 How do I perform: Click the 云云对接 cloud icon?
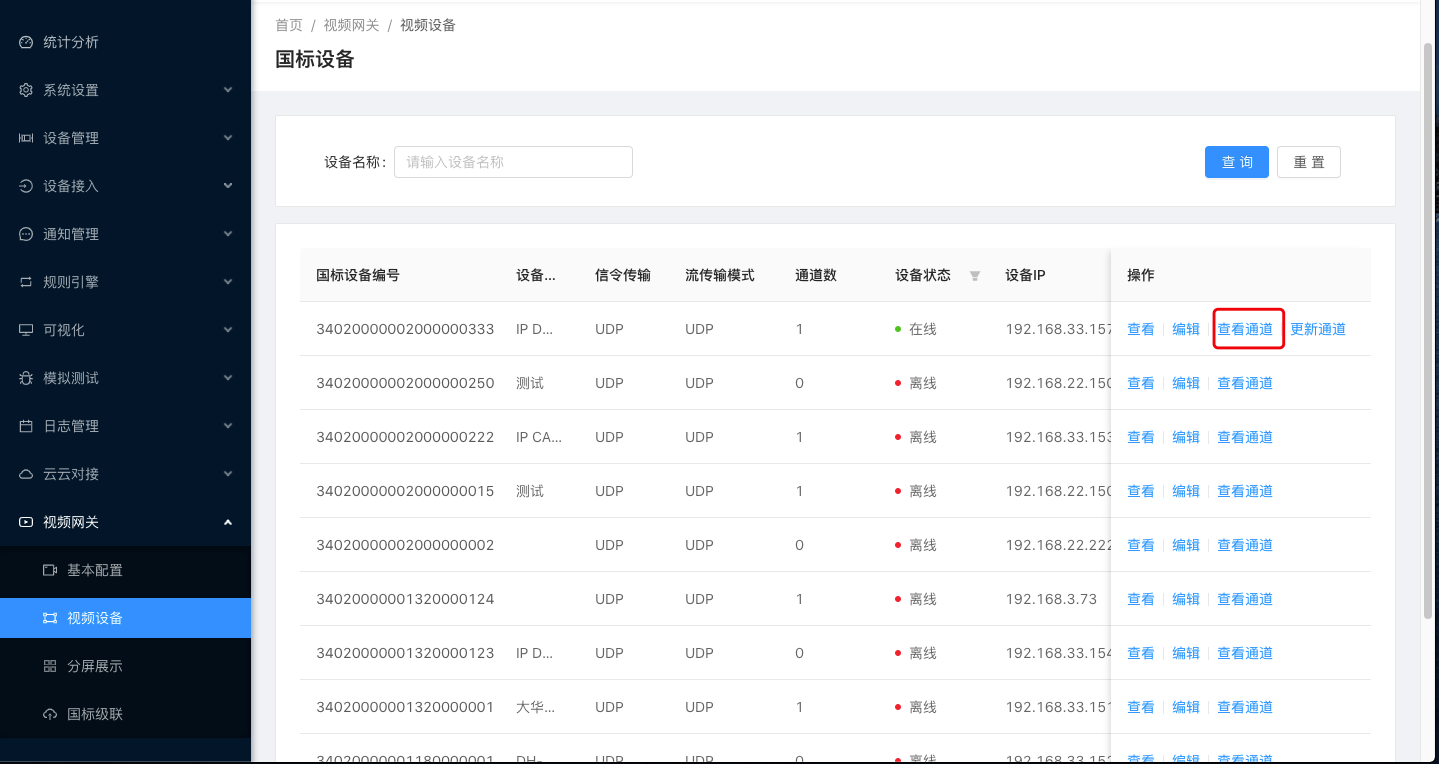point(26,474)
